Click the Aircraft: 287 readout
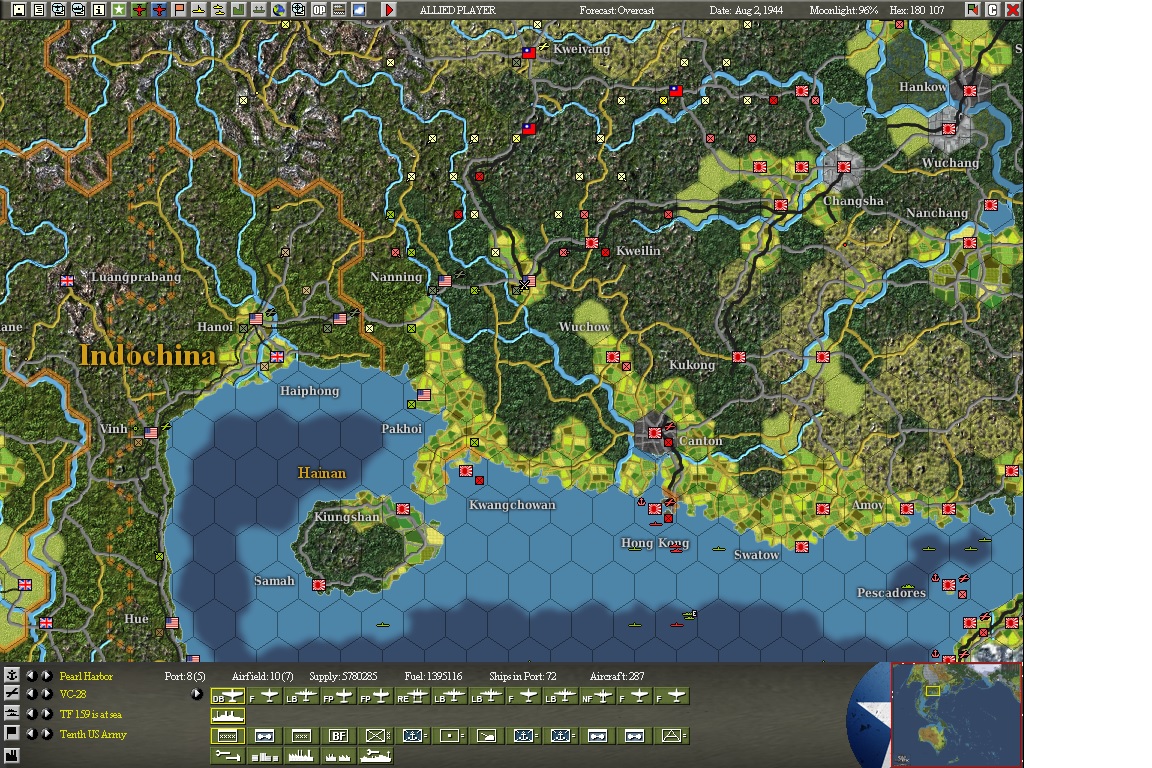 coord(617,676)
